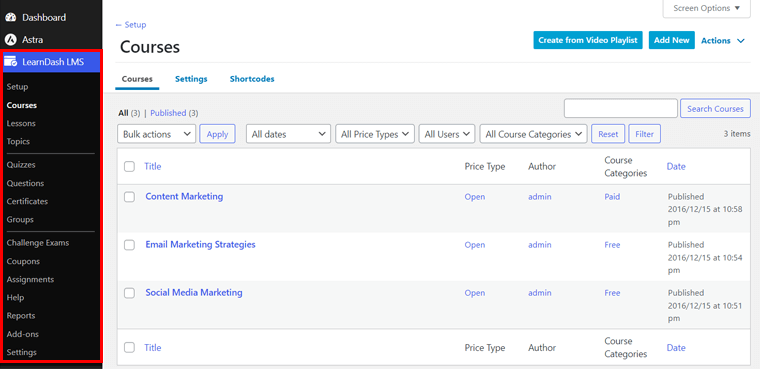Click the LearnDash LMS menu icon
This screenshot has width=760, height=369.
pos(11,62)
